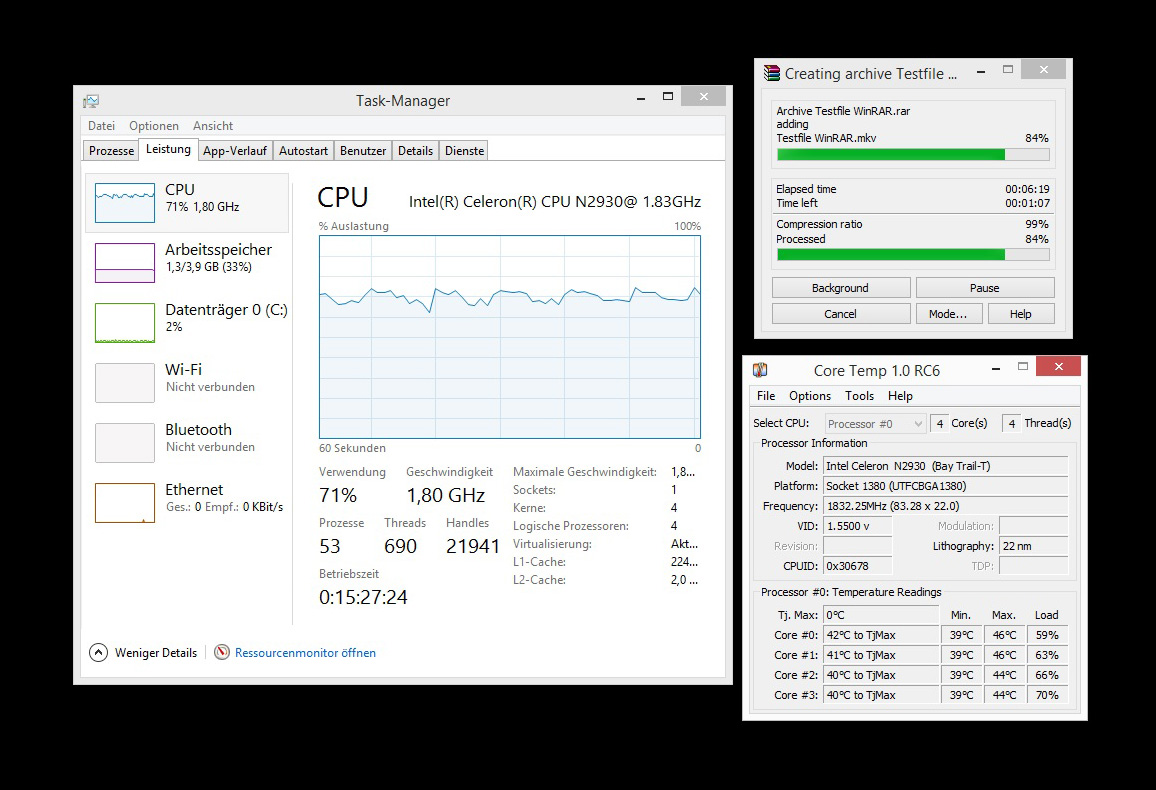Click the CPU usage graph in Task-Manager
This screenshot has width=1156, height=790.
click(x=509, y=337)
